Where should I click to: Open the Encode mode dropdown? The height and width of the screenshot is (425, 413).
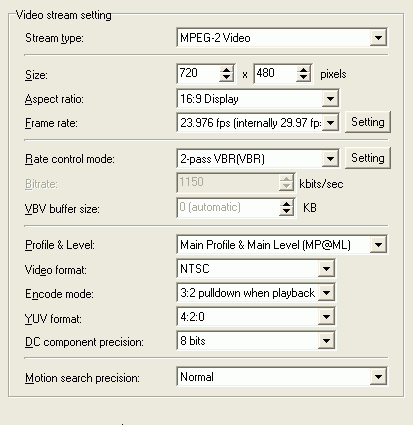click(326, 293)
